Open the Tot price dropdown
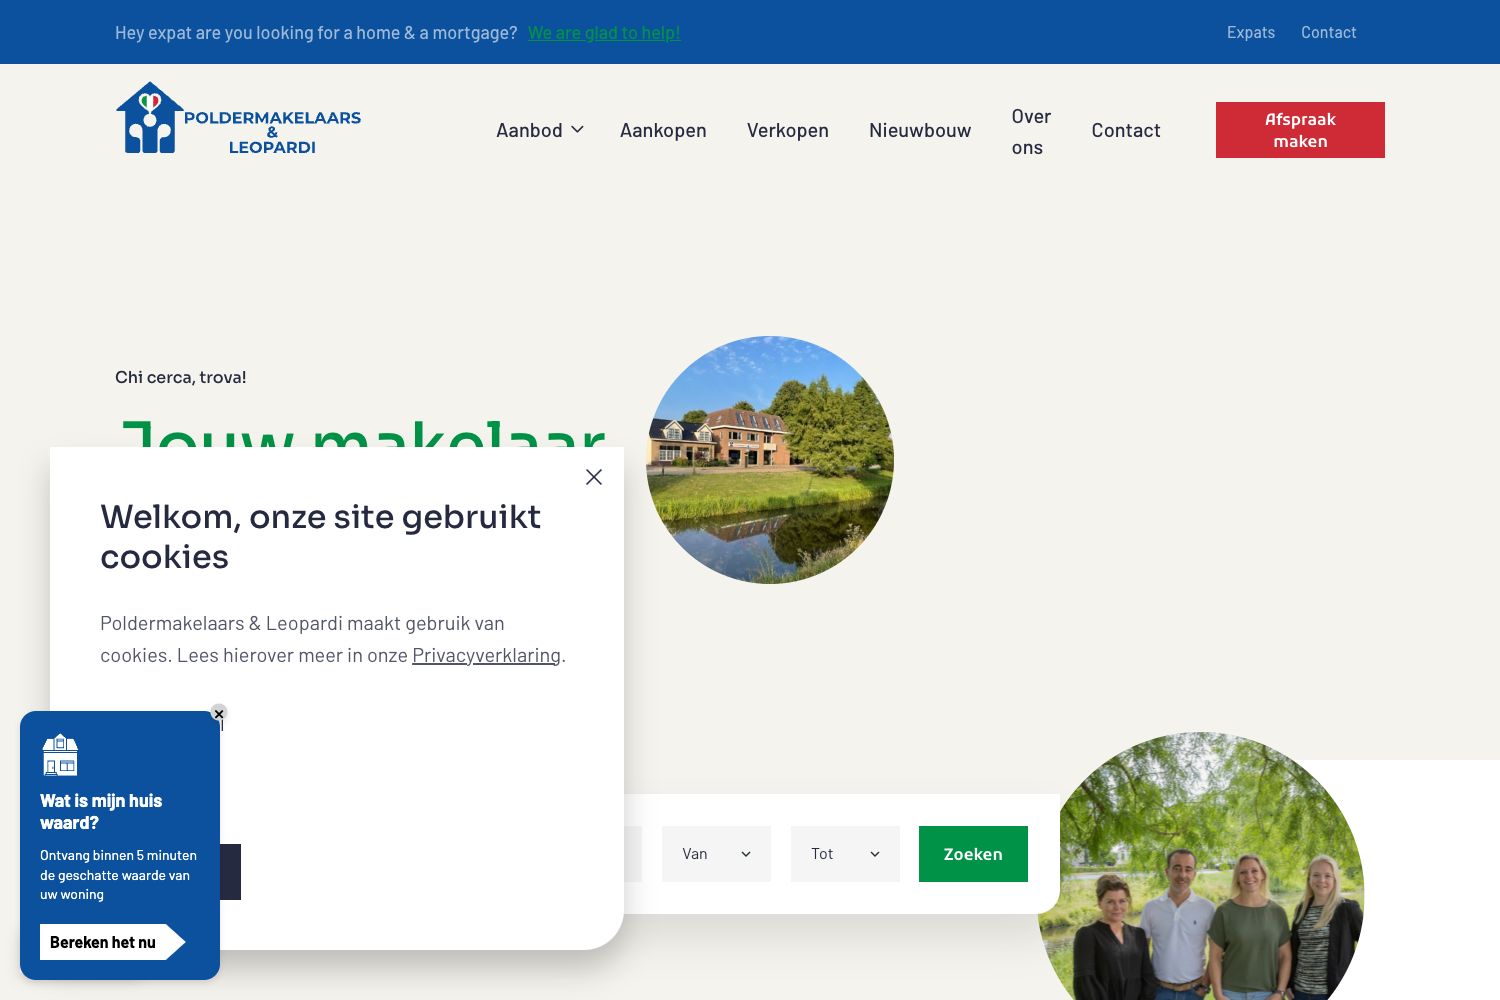The width and height of the screenshot is (1500, 1000). tap(845, 854)
